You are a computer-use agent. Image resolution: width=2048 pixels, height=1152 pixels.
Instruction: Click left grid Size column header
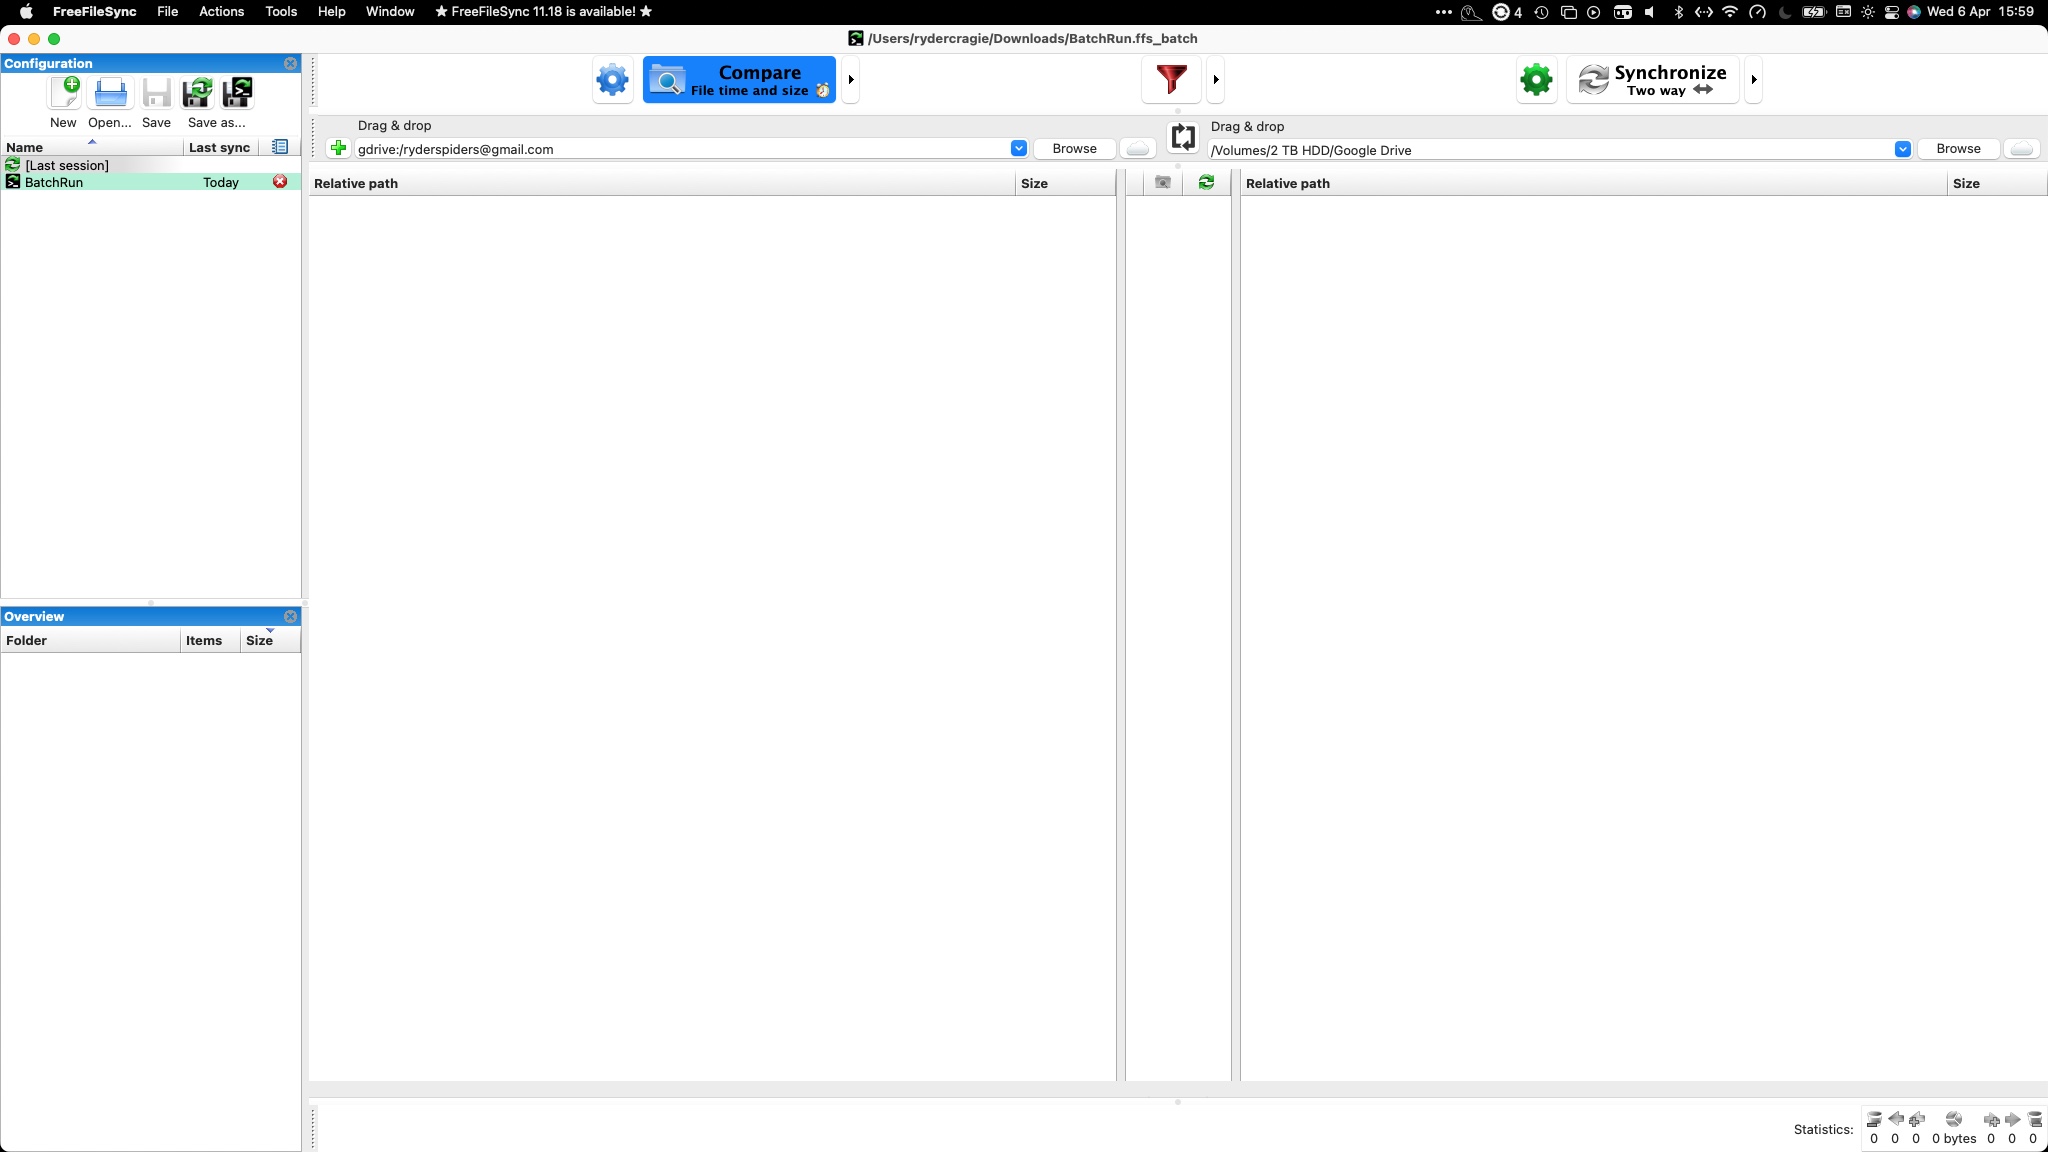point(1065,183)
